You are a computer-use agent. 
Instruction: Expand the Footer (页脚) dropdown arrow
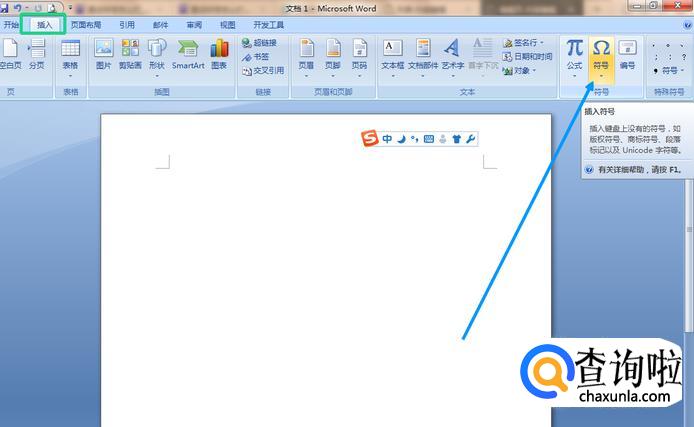point(333,76)
